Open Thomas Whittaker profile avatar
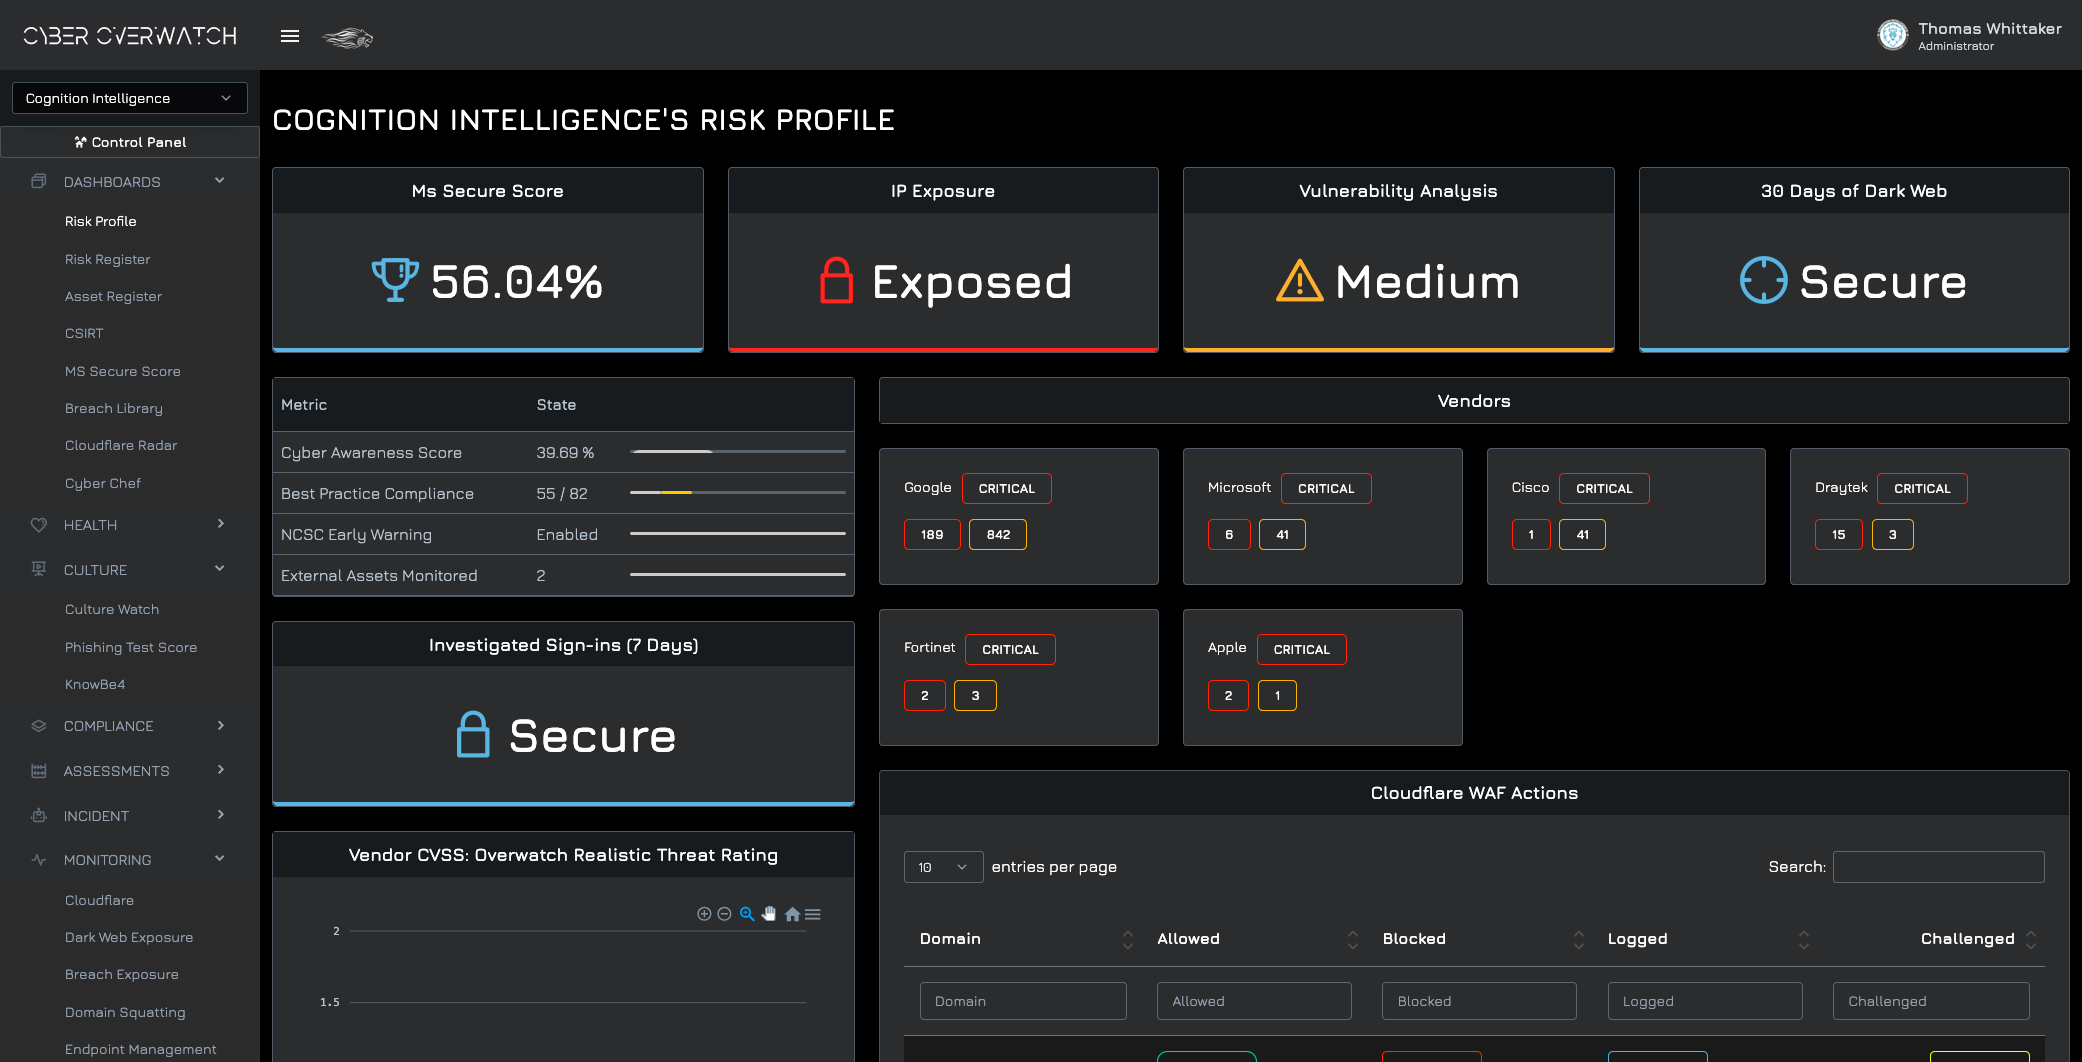This screenshot has width=2082, height=1062. pyautogui.click(x=1892, y=35)
